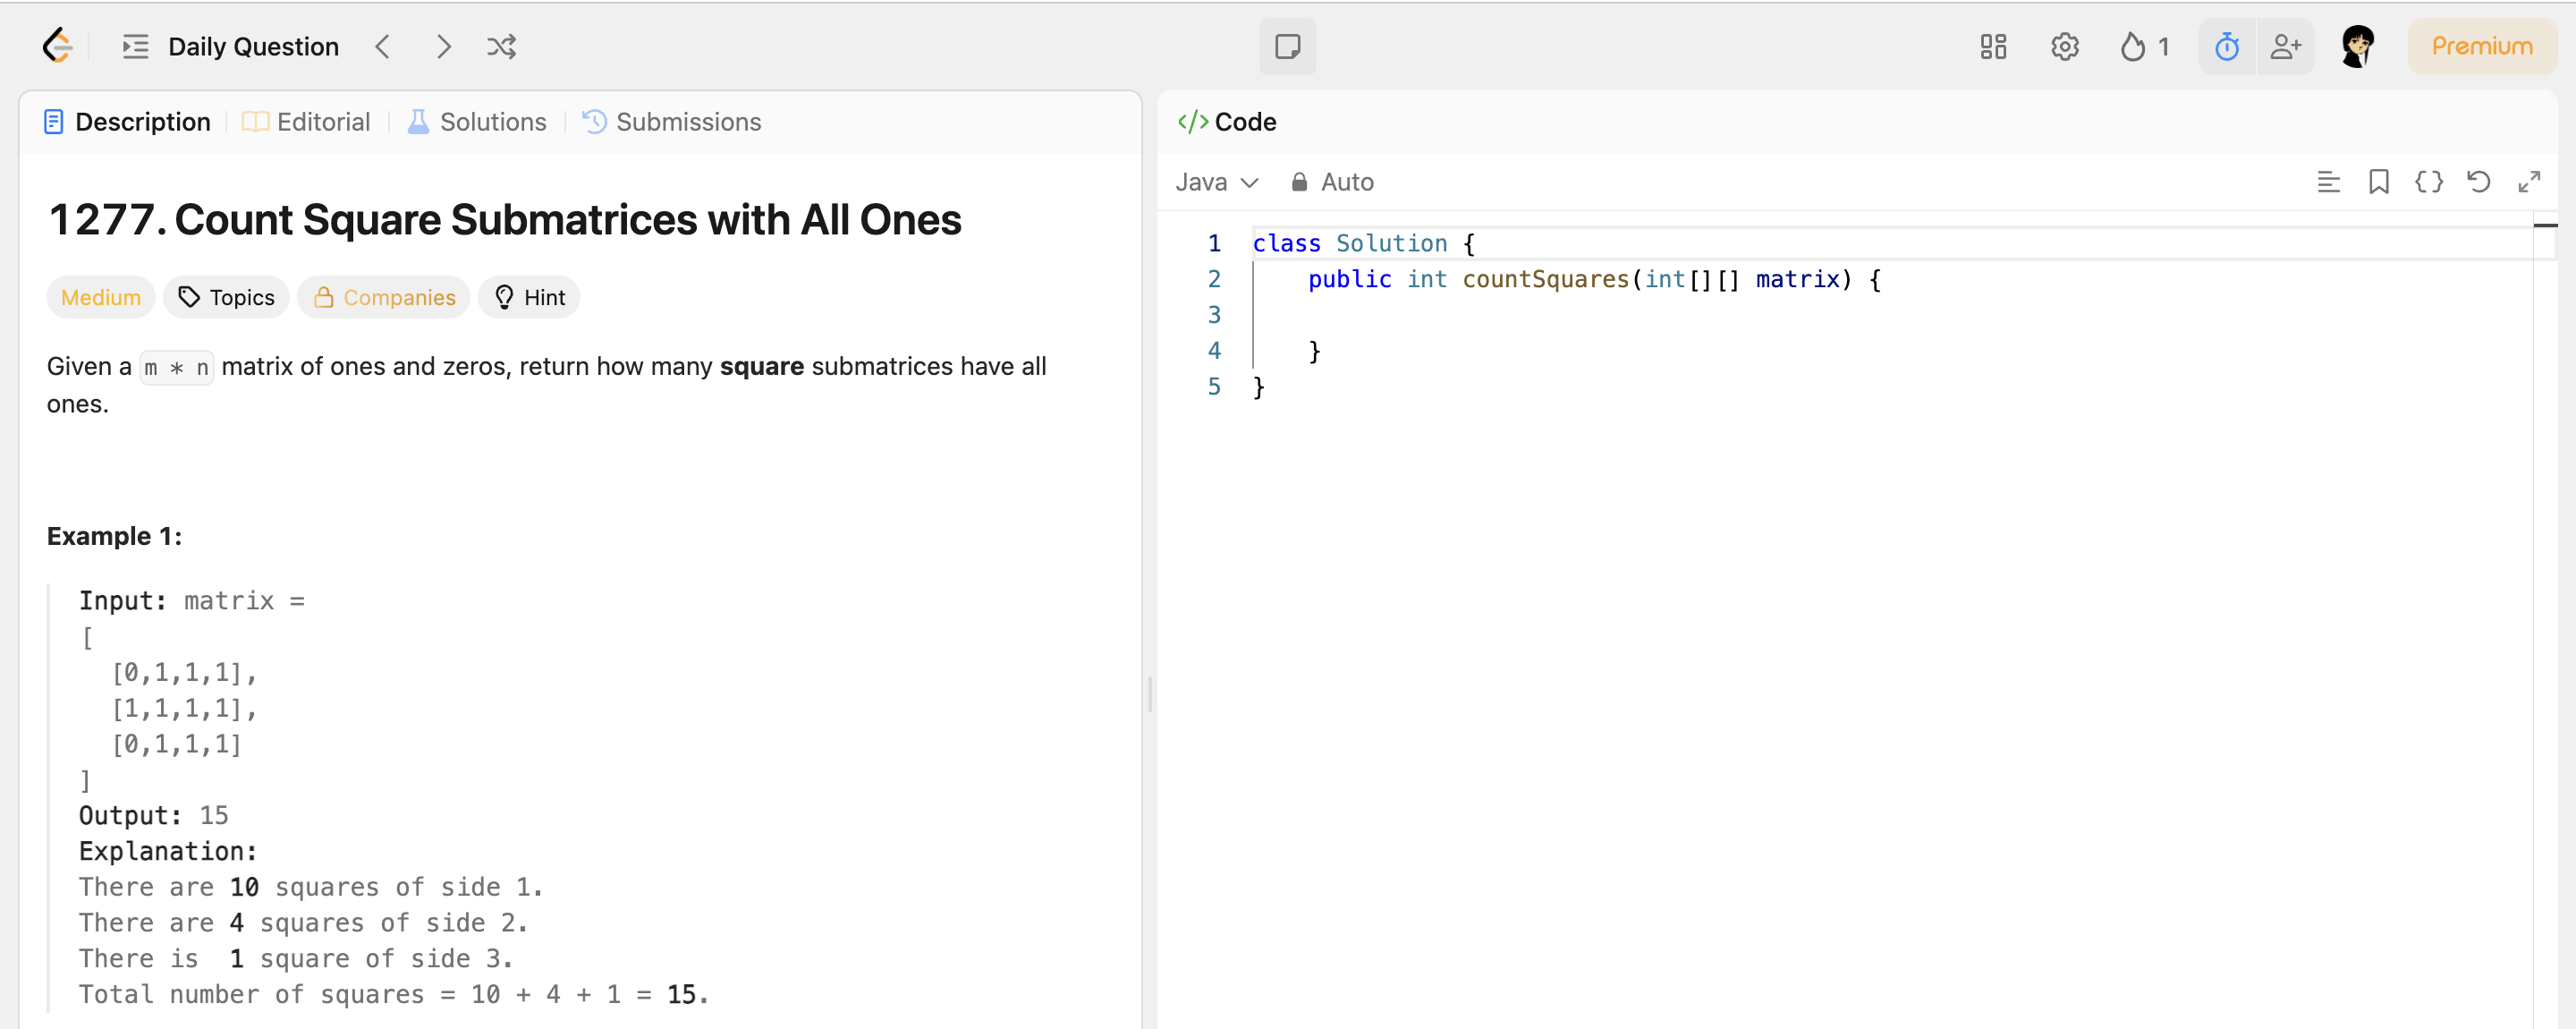Open settings gear icon

coord(2064,46)
